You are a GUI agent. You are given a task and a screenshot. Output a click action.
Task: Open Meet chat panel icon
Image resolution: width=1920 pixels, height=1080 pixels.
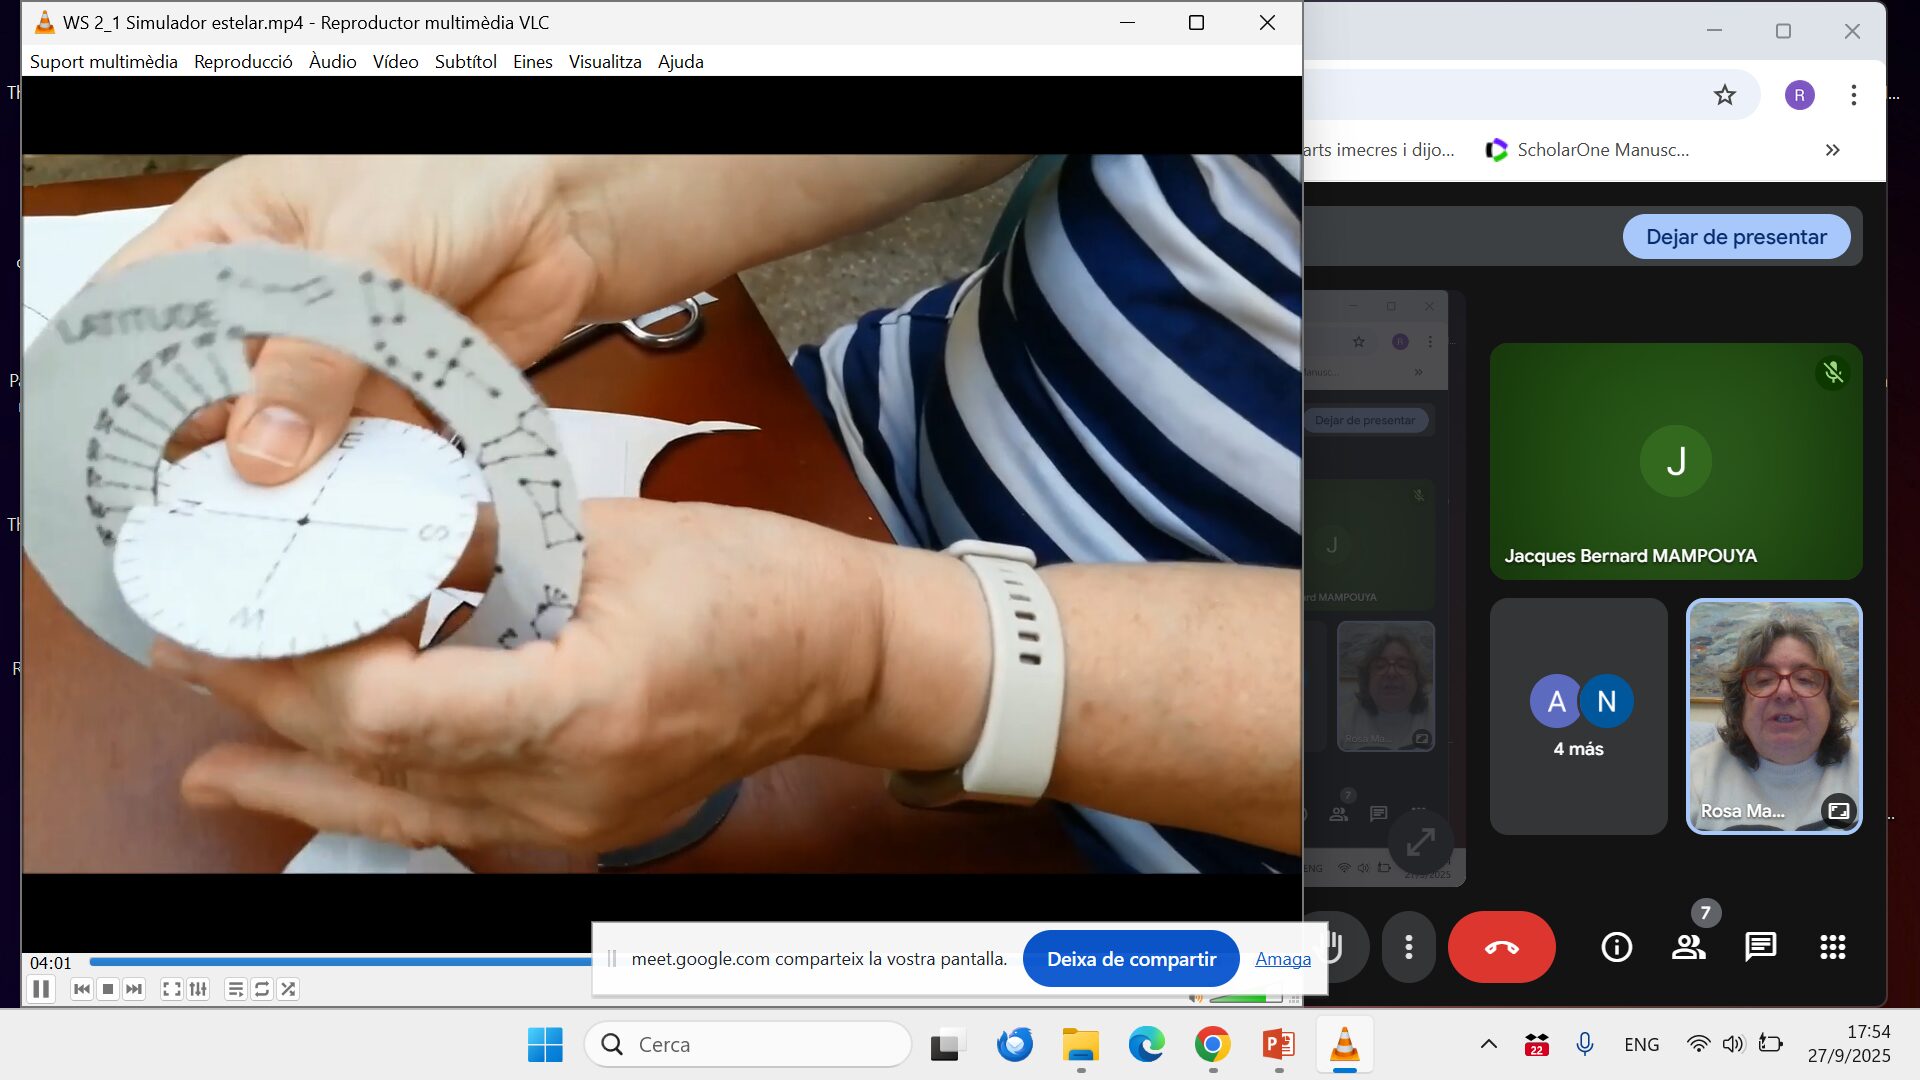[x=1760, y=947]
